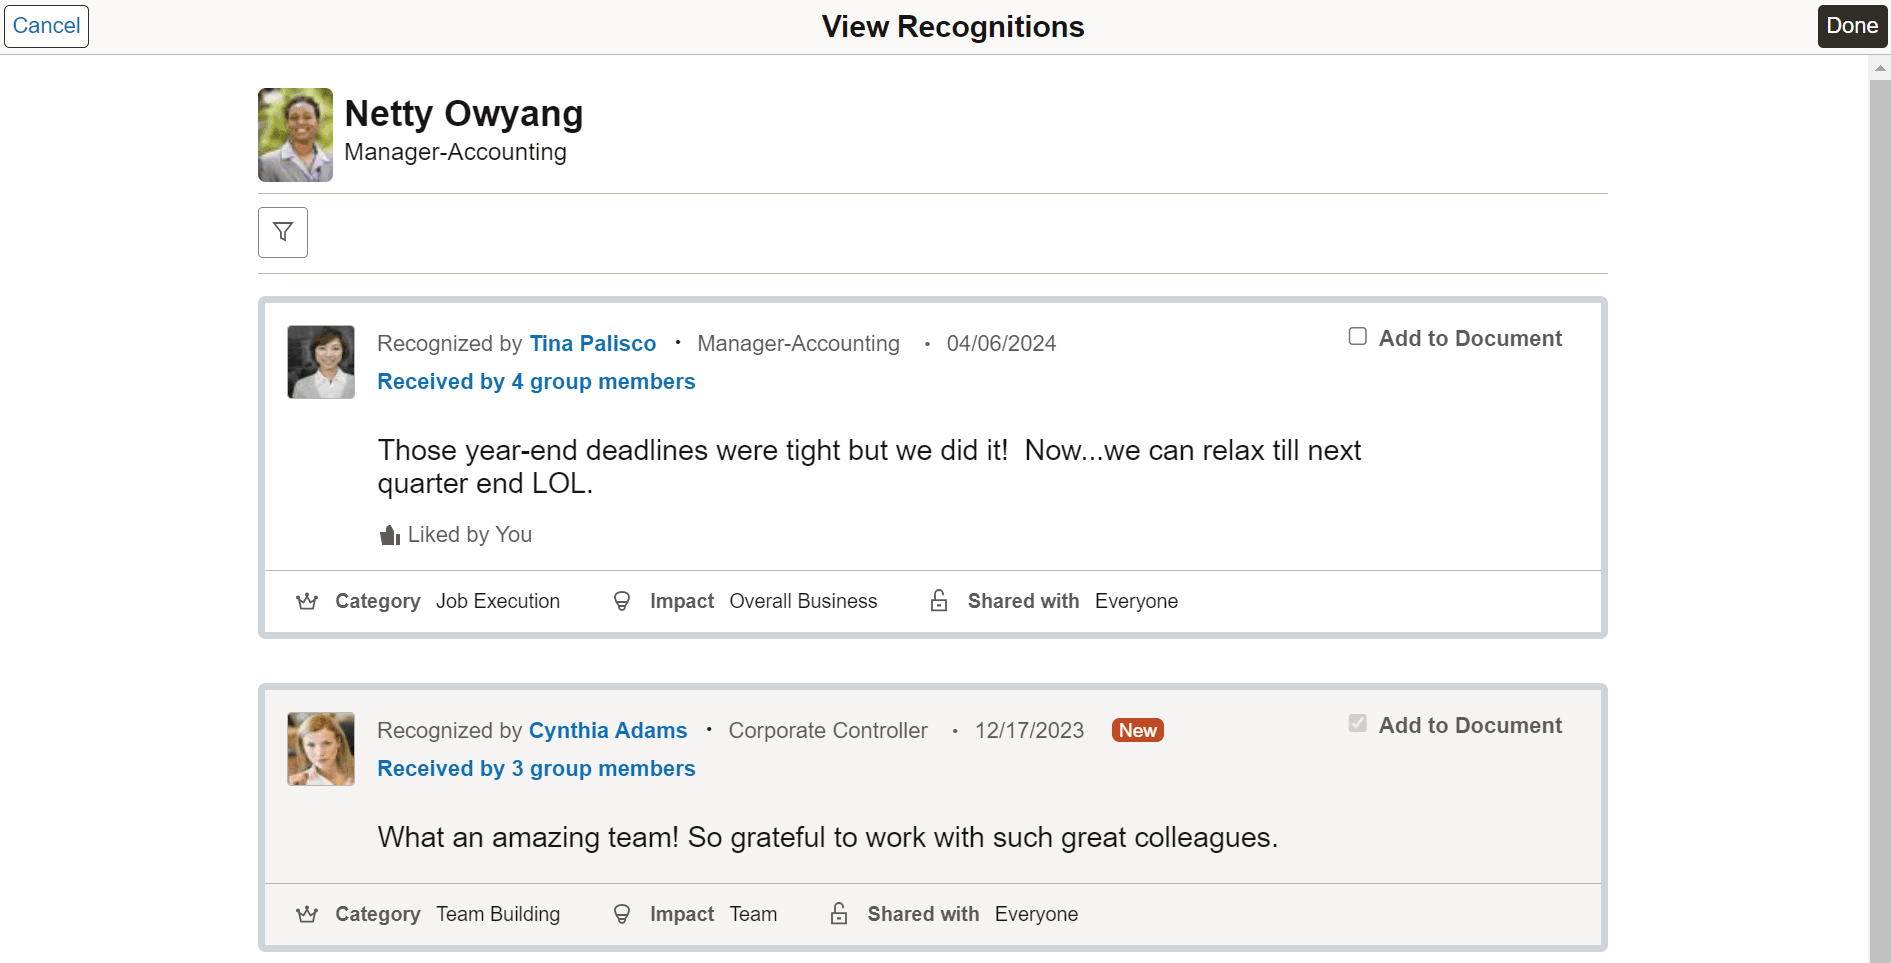
Task: Uncheck Add to Document on Cynthia Adams' recognition
Action: 1357,723
